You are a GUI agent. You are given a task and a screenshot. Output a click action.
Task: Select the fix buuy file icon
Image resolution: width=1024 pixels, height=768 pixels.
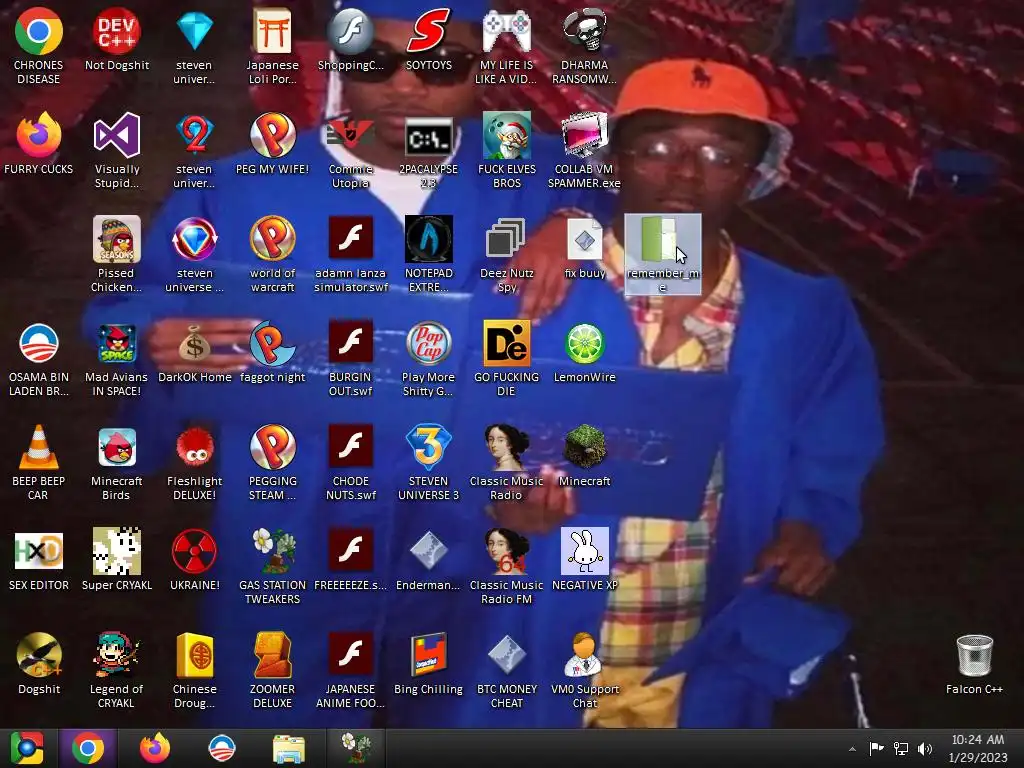click(x=584, y=240)
